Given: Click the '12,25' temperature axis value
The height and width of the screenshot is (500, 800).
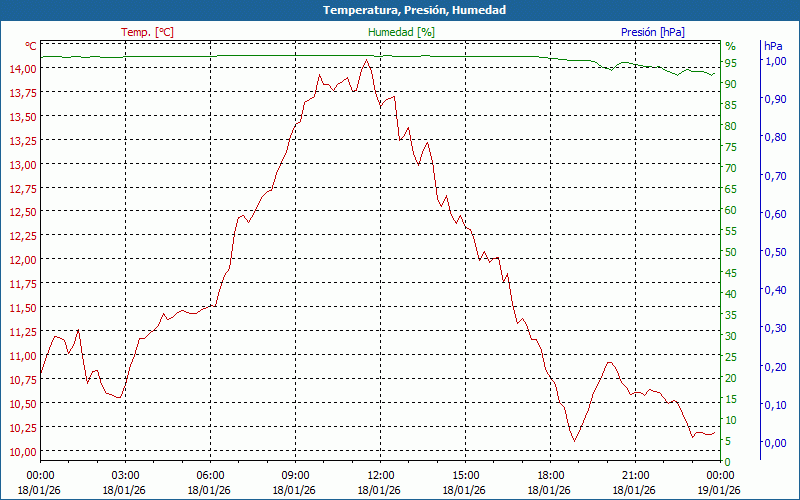Looking at the screenshot, I should pos(23,236).
